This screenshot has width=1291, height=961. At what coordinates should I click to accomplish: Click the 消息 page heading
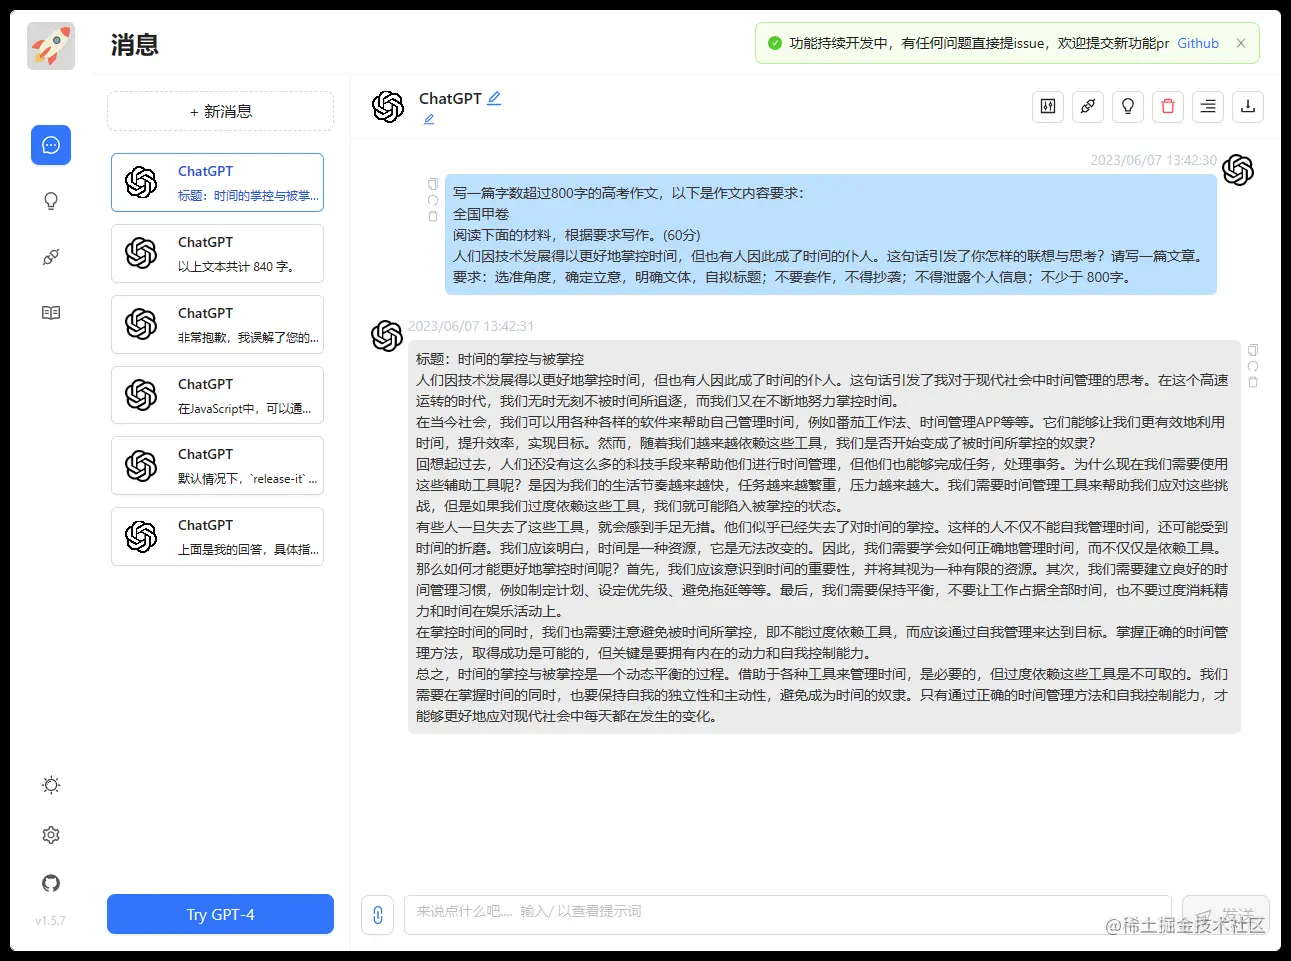[135, 45]
